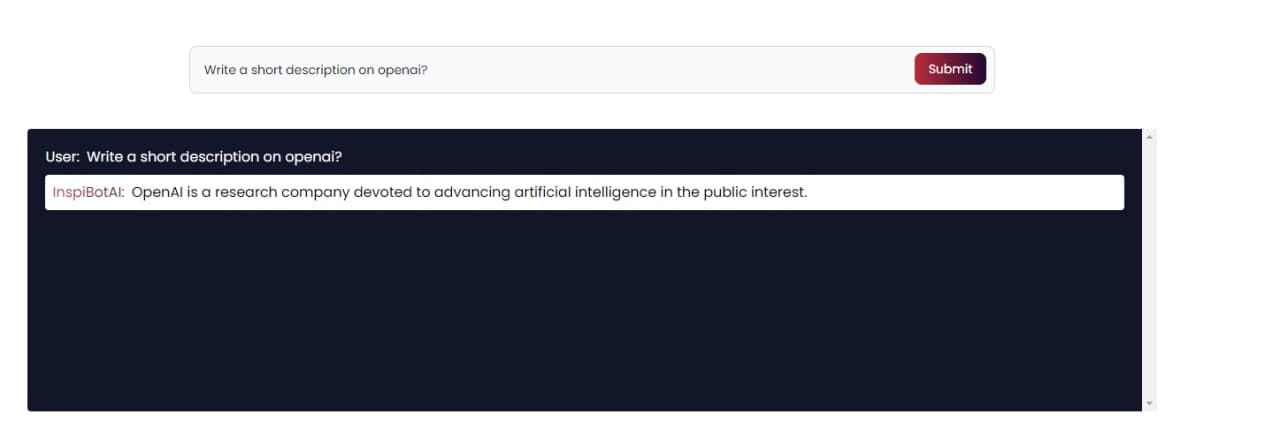
Task: Click blank area of input before Submit
Action: [670, 70]
